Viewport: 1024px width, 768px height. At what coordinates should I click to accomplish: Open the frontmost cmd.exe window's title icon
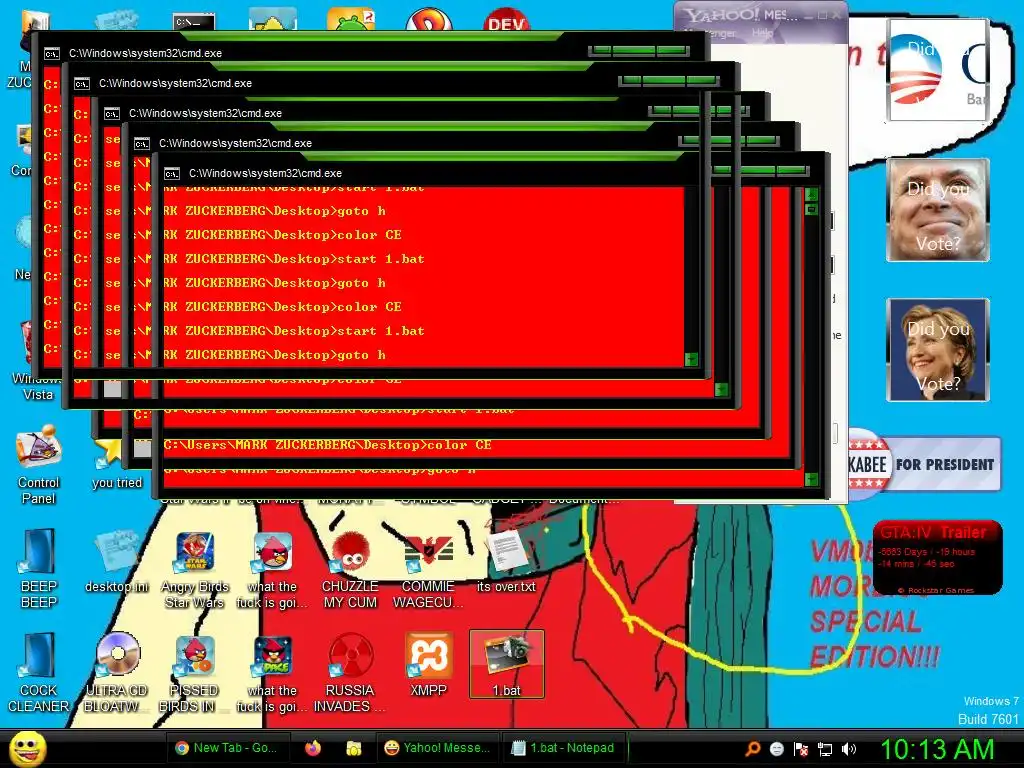(172, 173)
